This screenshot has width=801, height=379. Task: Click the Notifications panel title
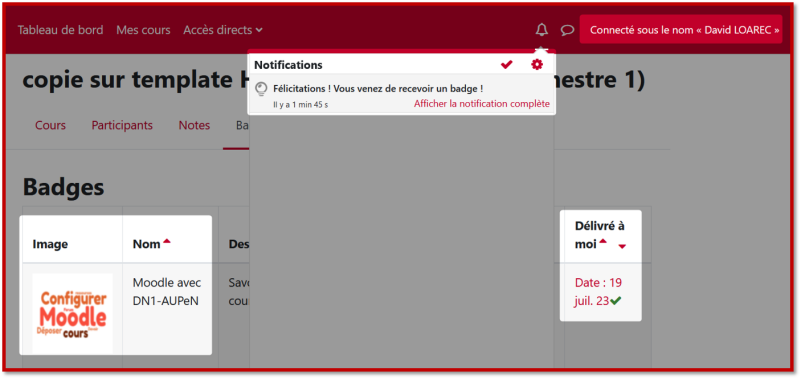pyautogui.click(x=288, y=65)
